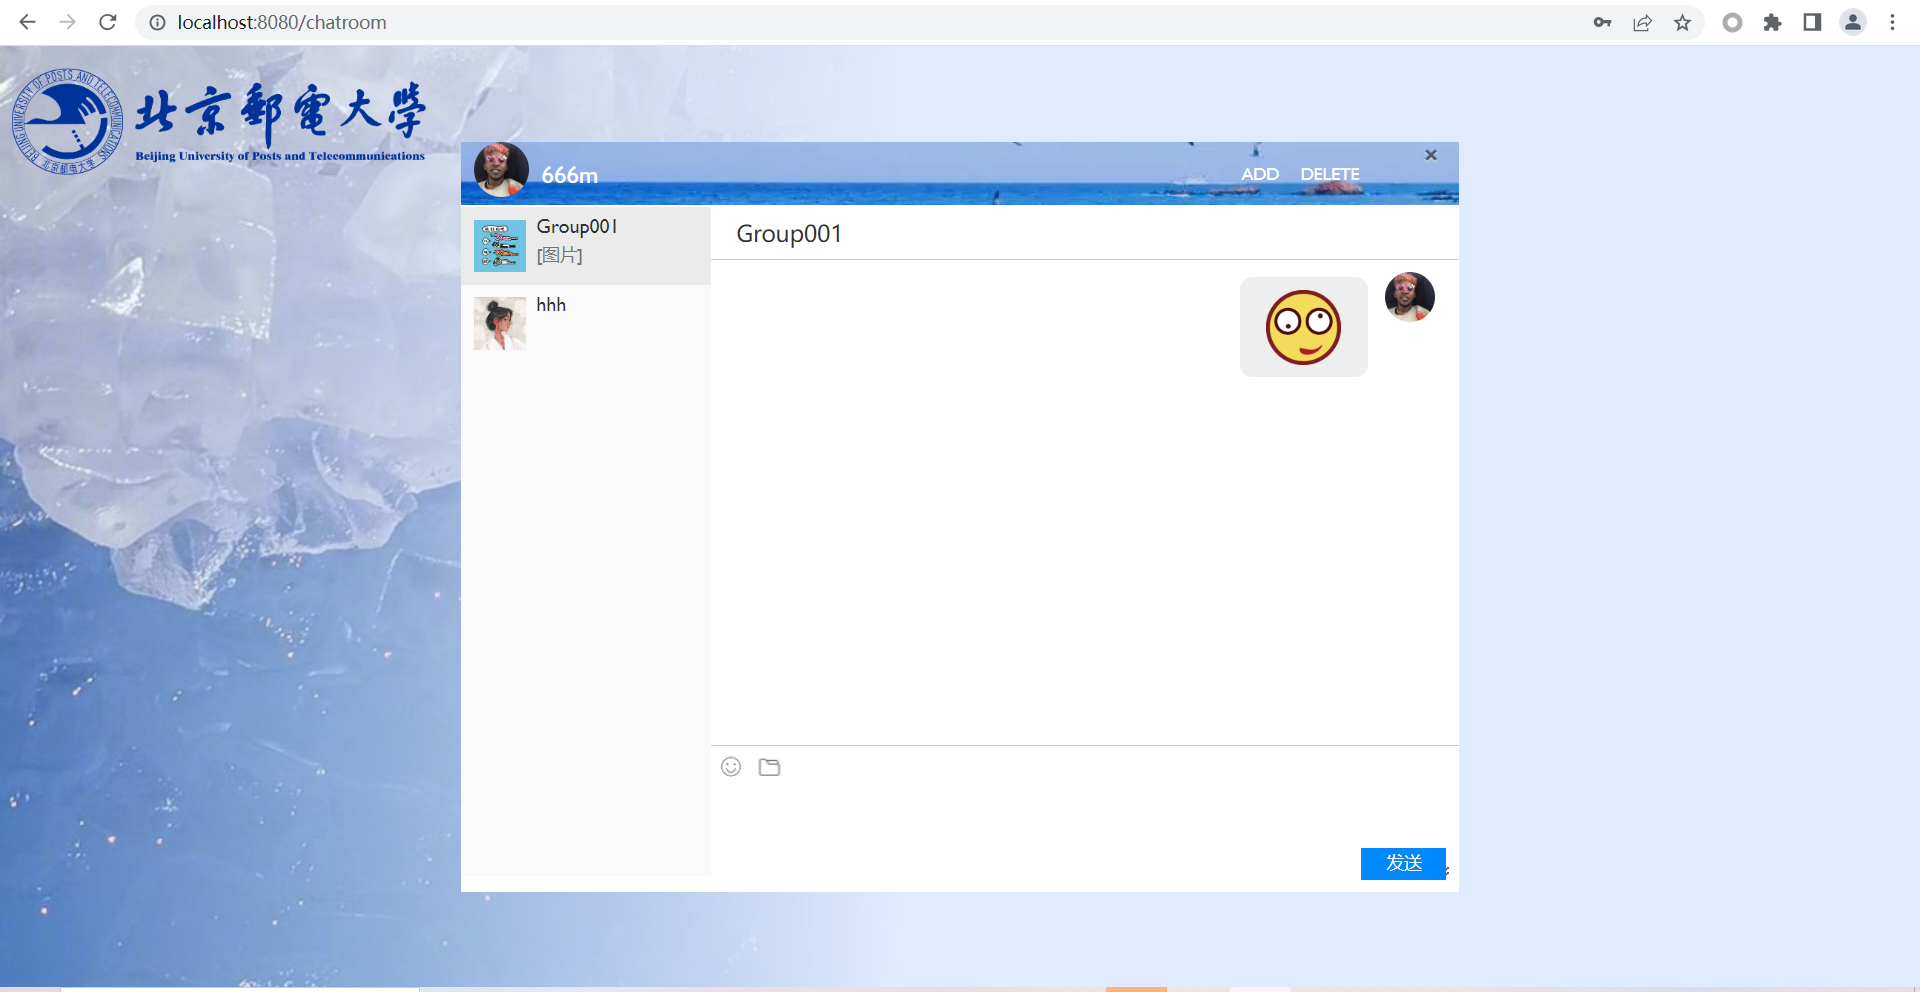Image resolution: width=1920 pixels, height=992 pixels.
Task: Click the 666m user avatar in header
Action: pyautogui.click(x=501, y=170)
